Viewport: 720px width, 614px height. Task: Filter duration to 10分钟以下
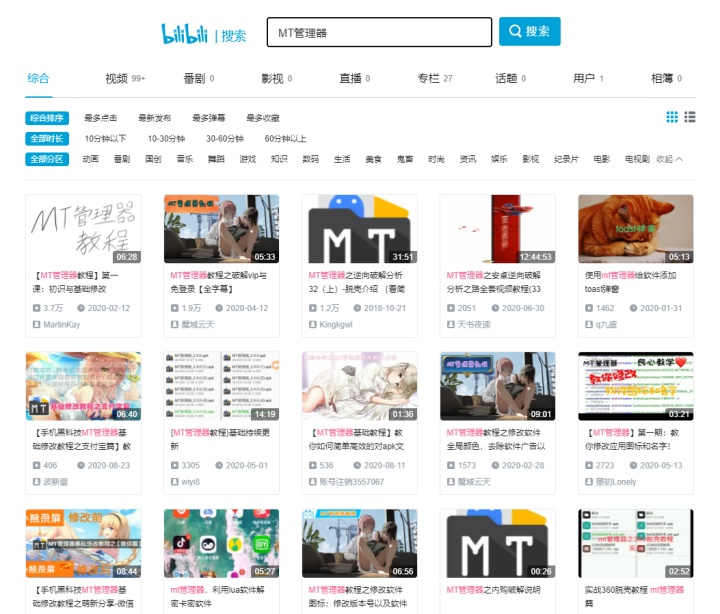coord(105,139)
